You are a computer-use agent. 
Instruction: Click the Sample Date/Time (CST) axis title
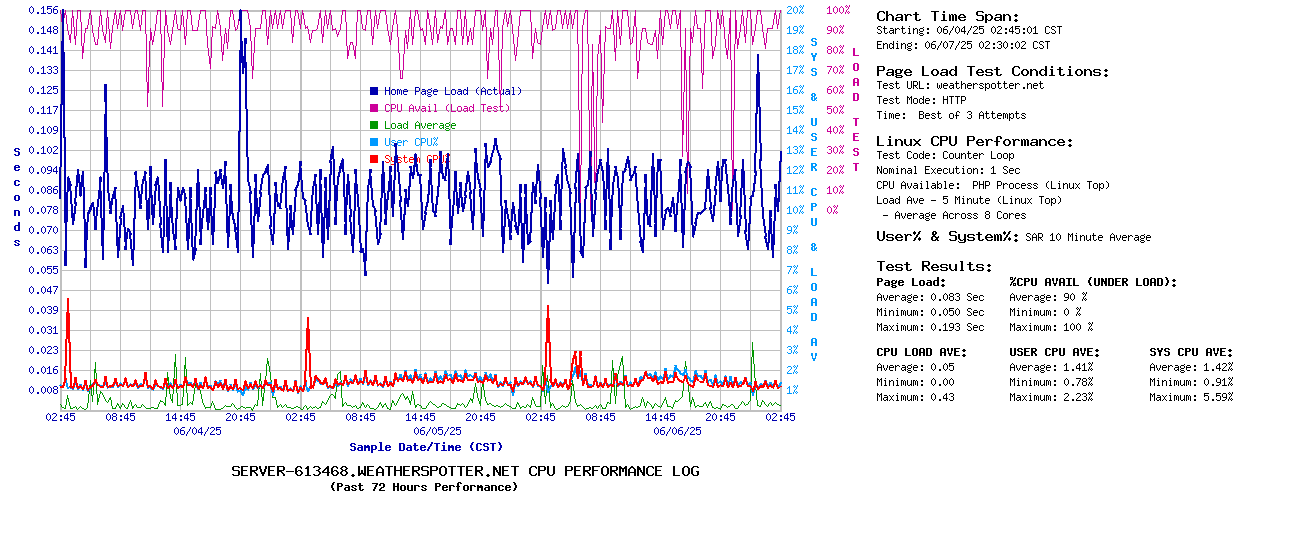[426, 447]
